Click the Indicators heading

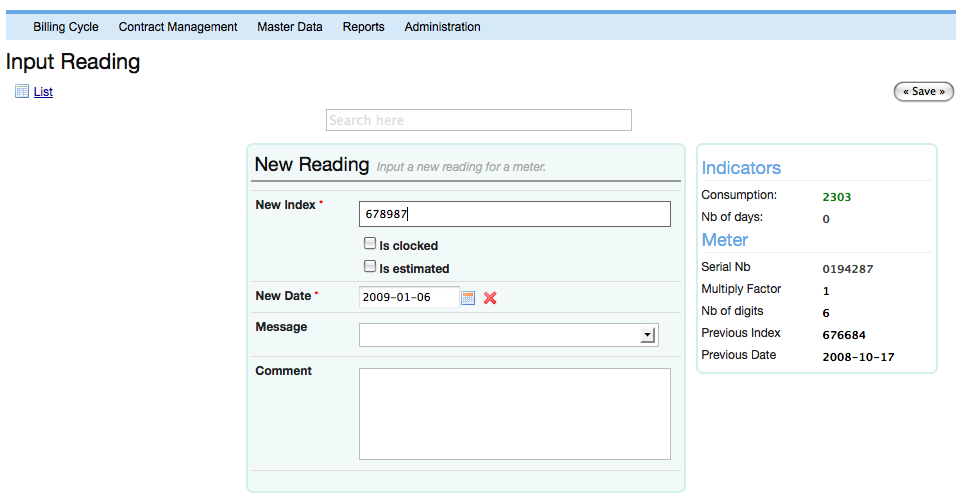pyautogui.click(x=741, y=168)
